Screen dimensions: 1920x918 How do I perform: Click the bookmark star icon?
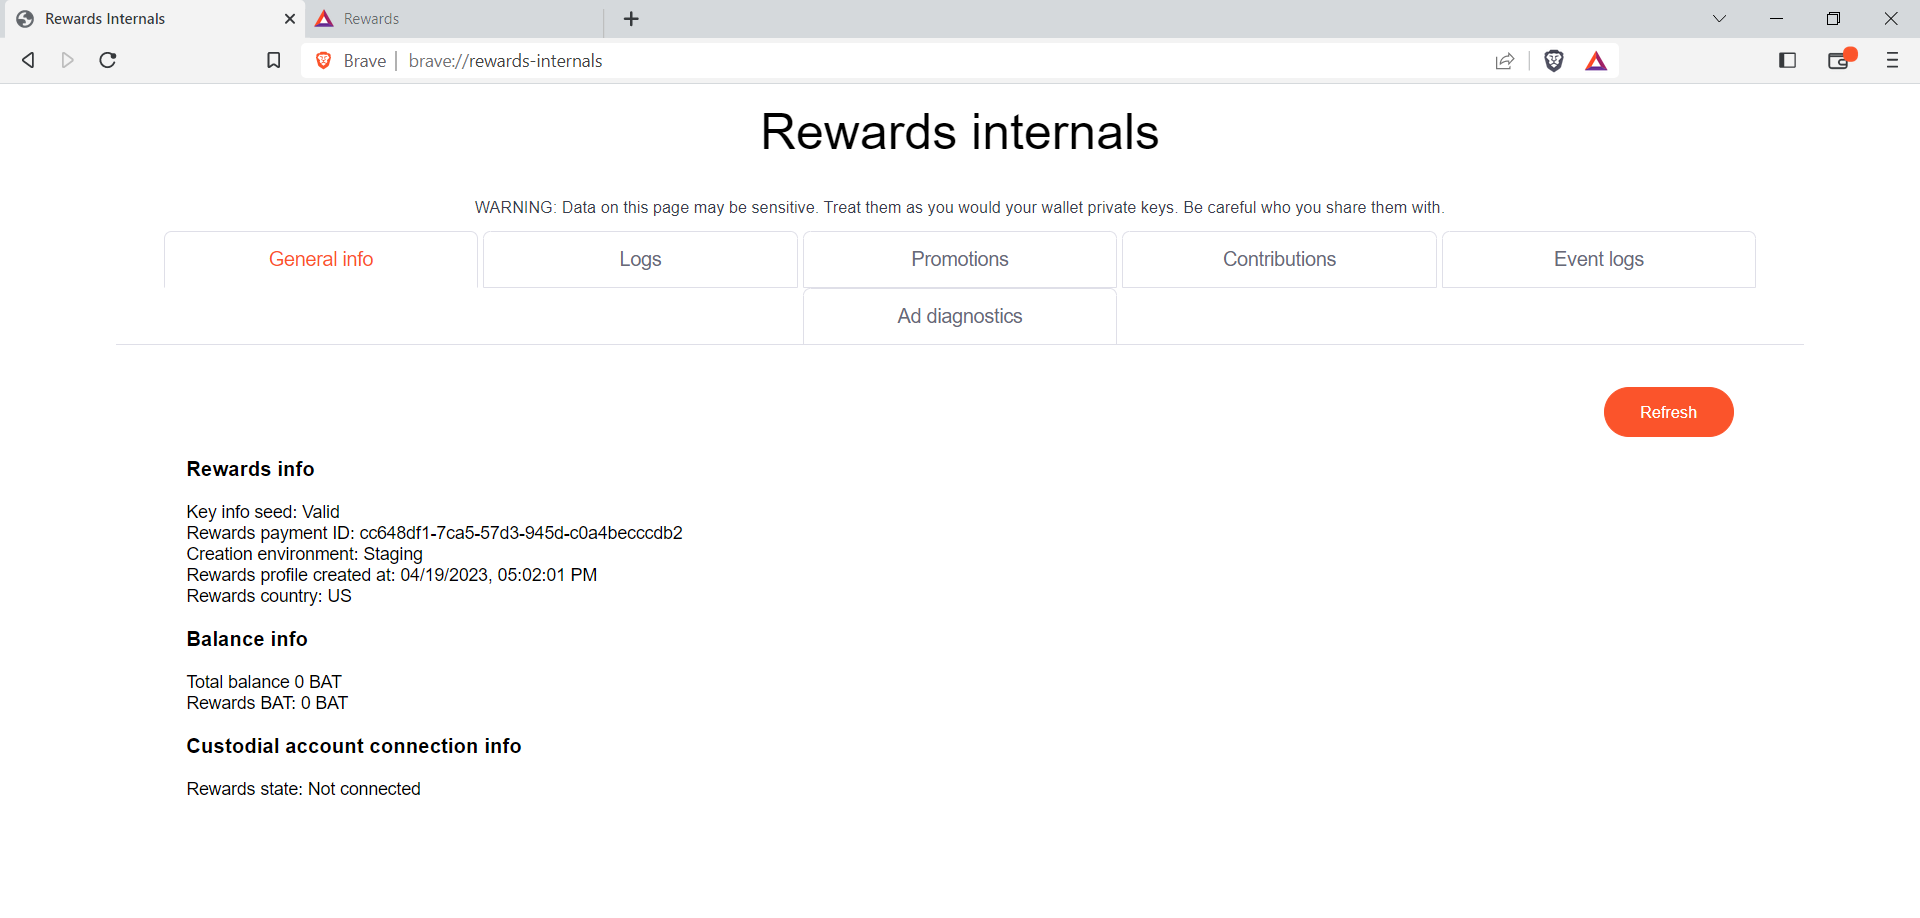pos(273,60)
